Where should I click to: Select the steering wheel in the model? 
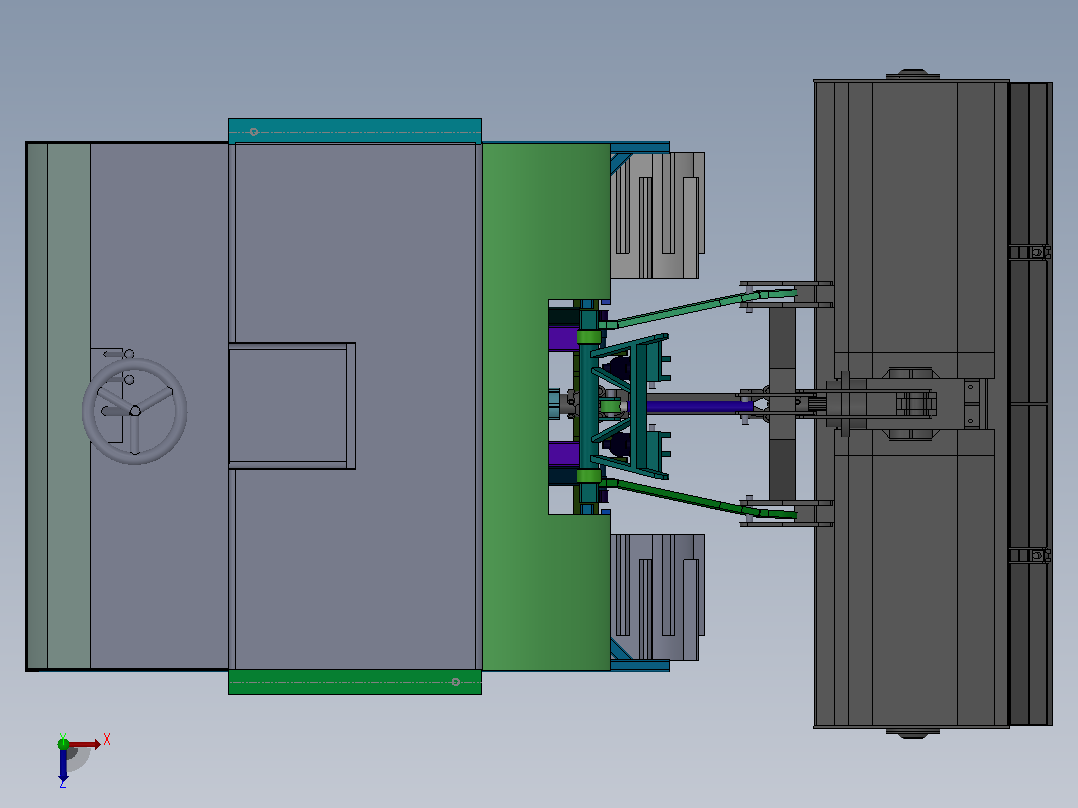click(135, 411)
